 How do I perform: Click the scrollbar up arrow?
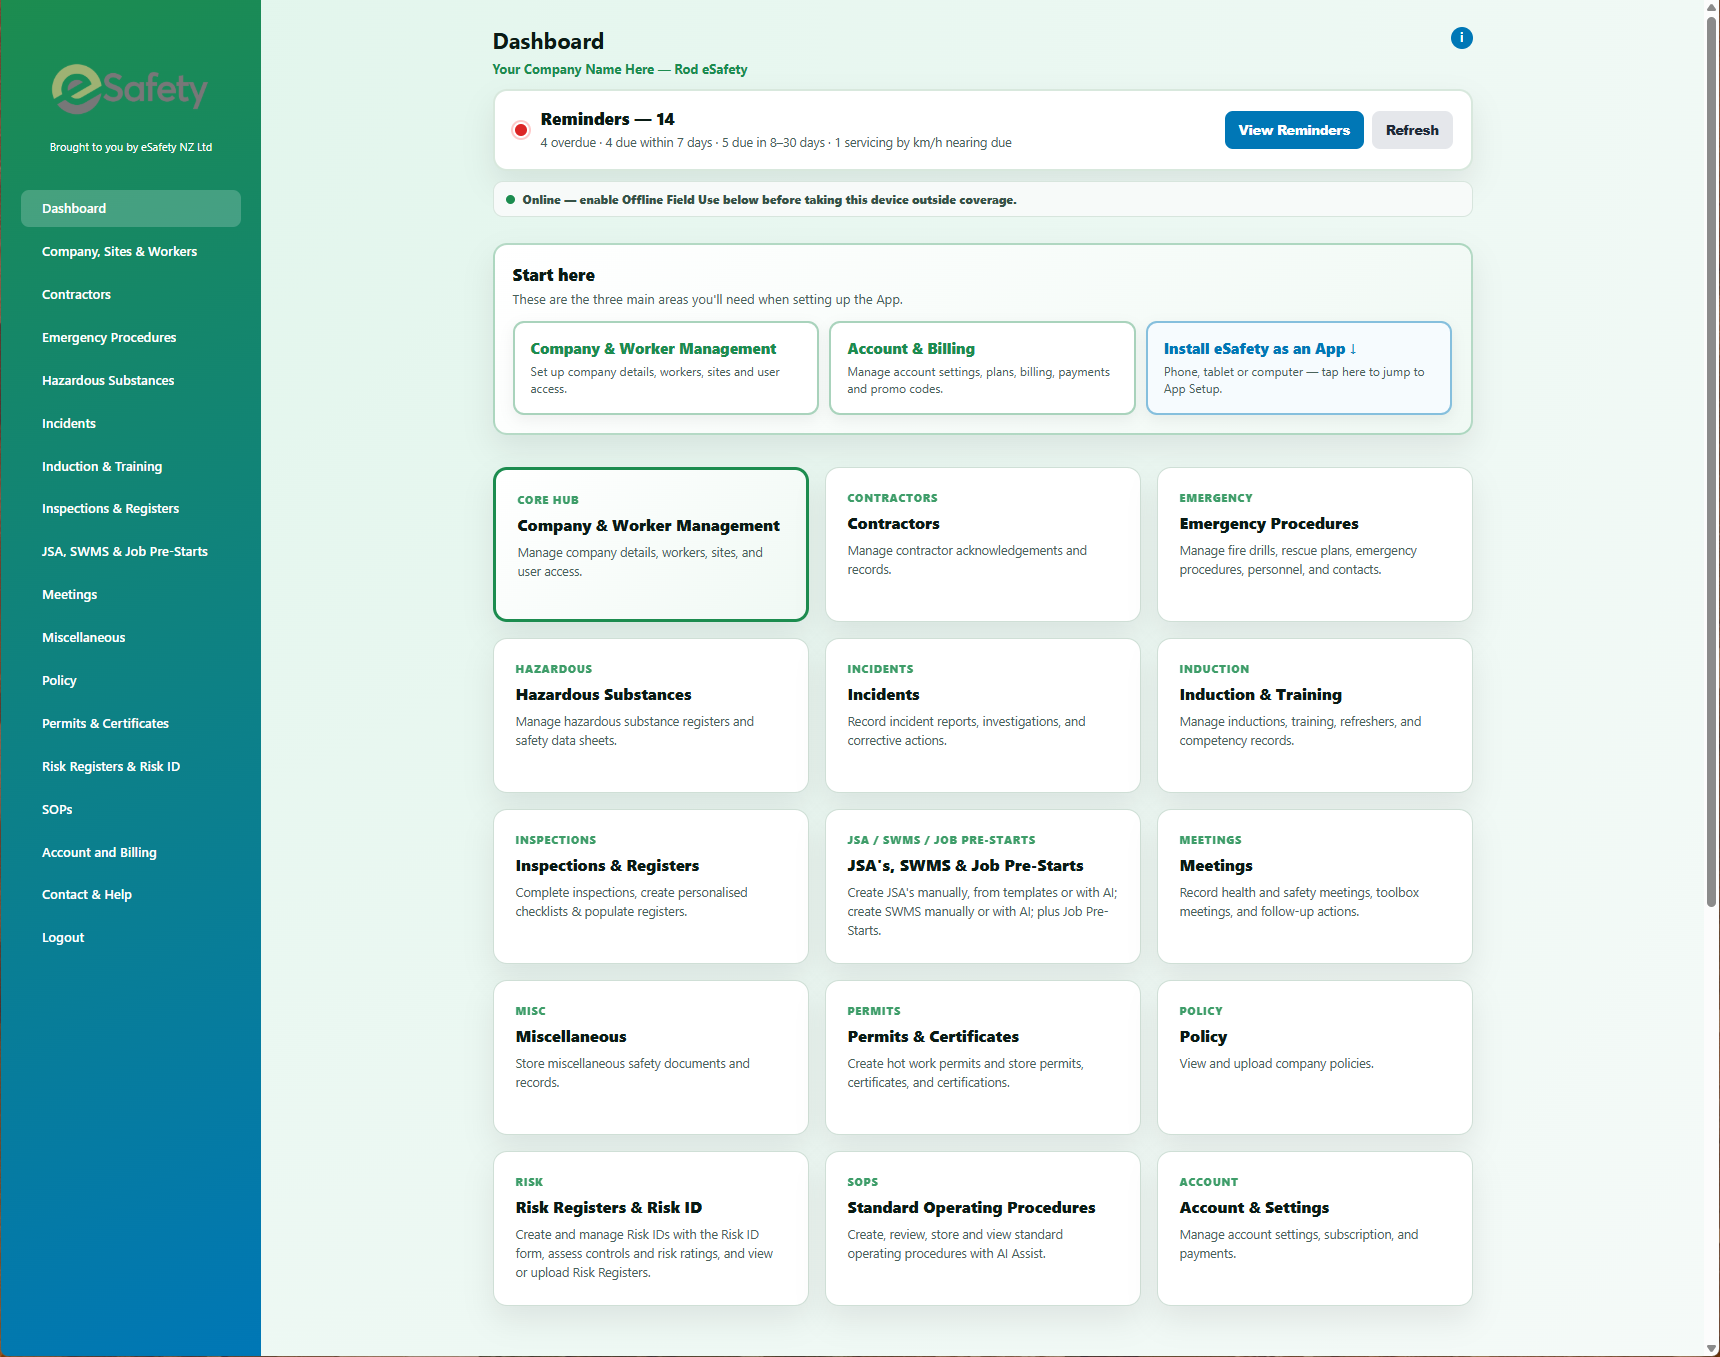click(1711, 7)
